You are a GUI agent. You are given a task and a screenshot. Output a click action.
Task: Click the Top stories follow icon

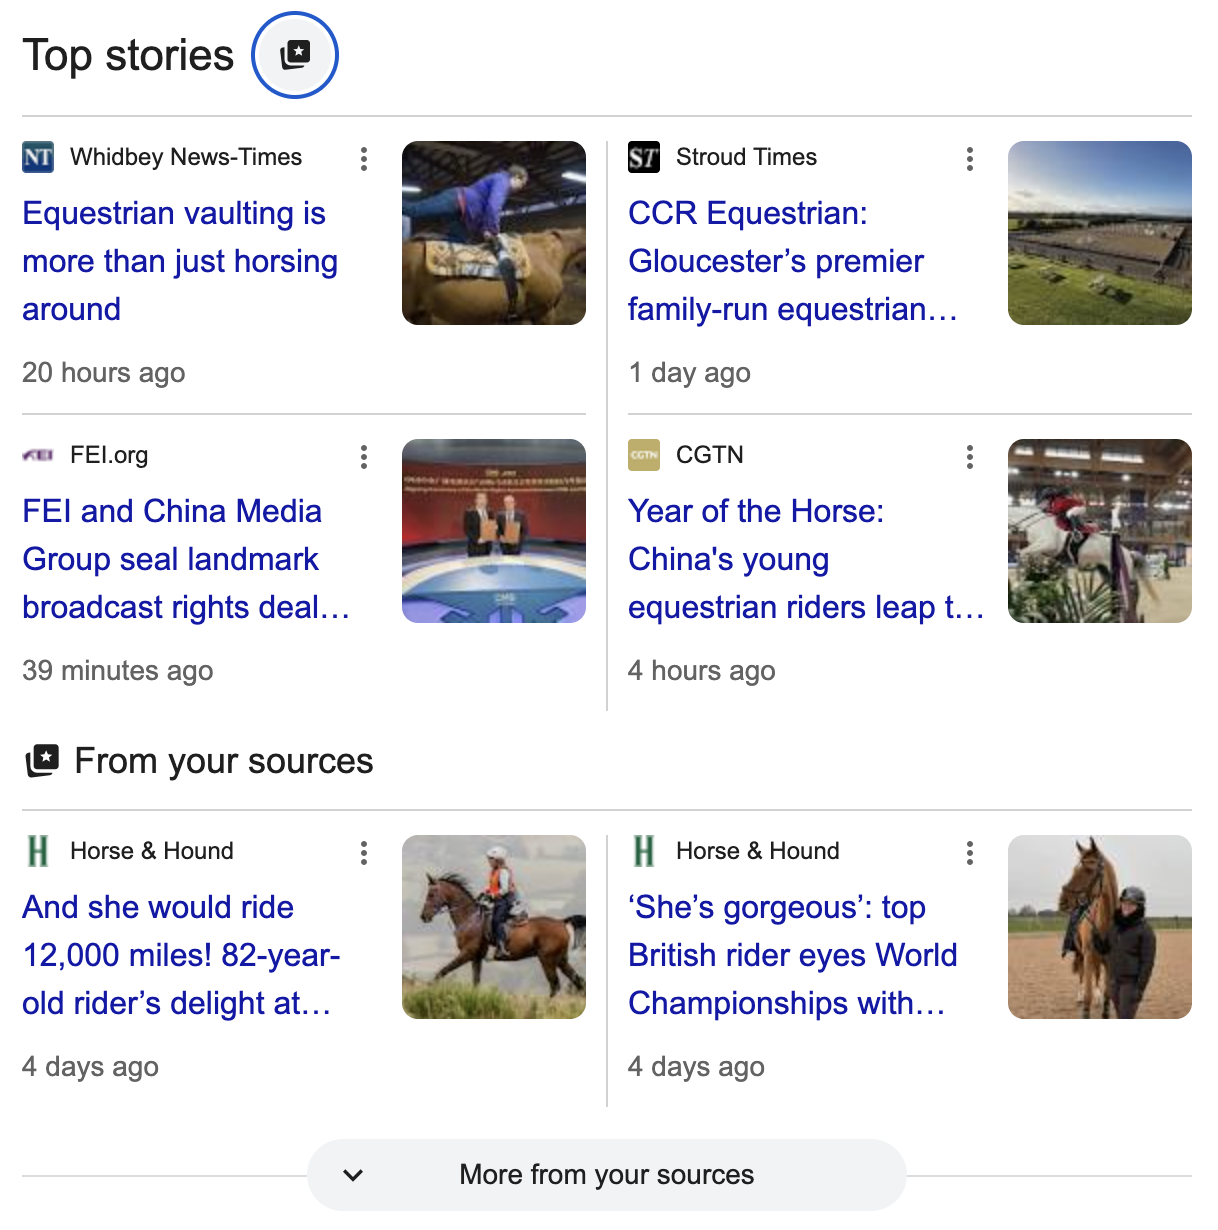click(294, 55)
